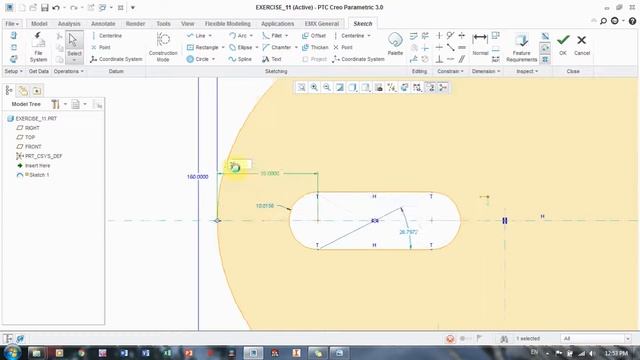Apply the Perpendicular constraint
Viewport: 640px width, 360px height.
(x=439, y=59)
